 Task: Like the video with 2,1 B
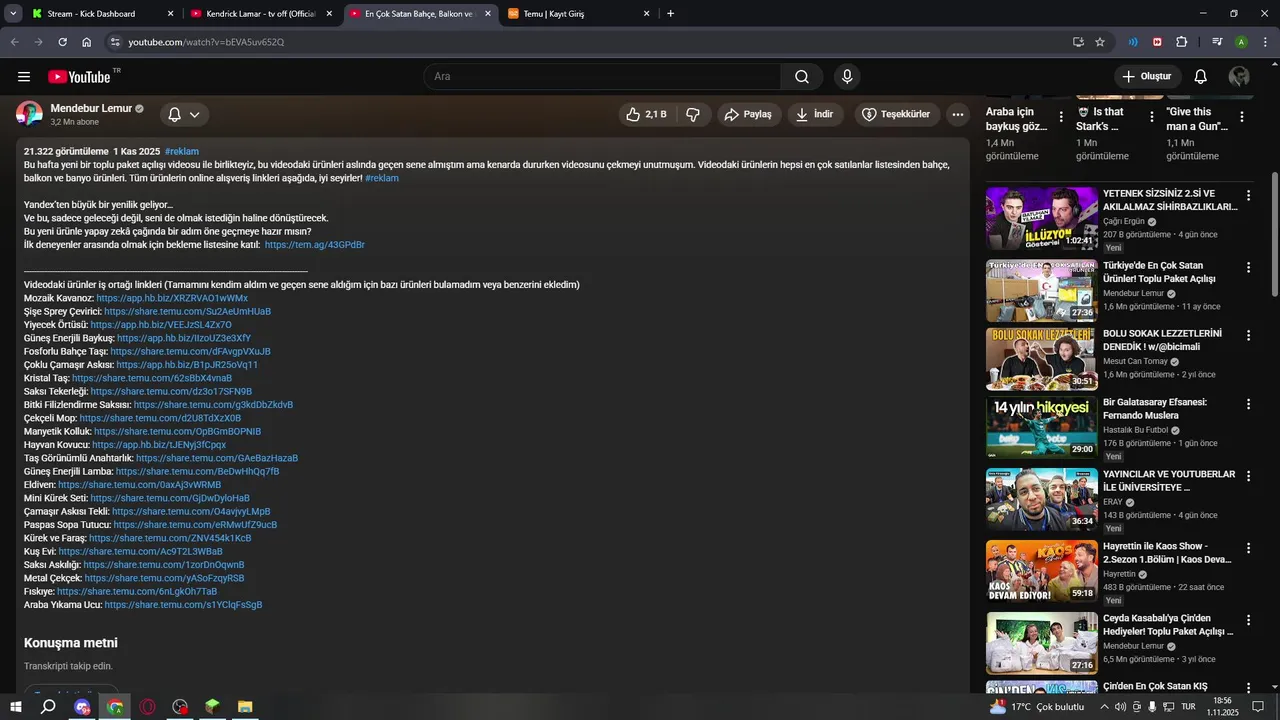click(x=646, y=115)
